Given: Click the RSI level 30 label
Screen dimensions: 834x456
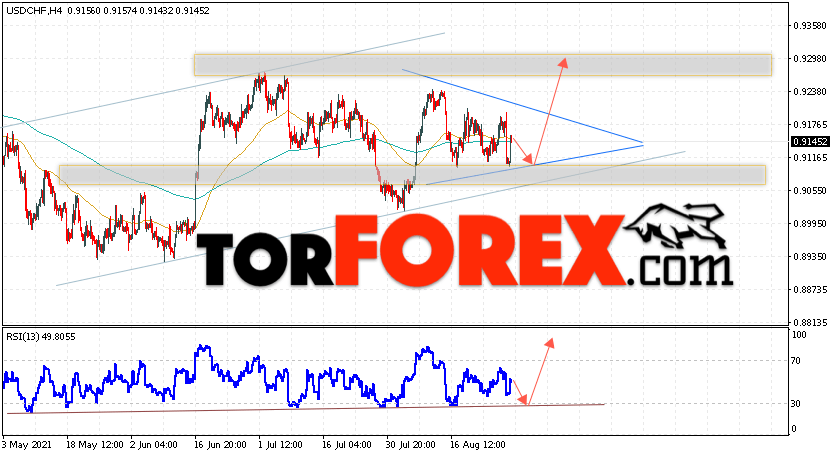Looking at the screenshot, I should coord(795,404).
